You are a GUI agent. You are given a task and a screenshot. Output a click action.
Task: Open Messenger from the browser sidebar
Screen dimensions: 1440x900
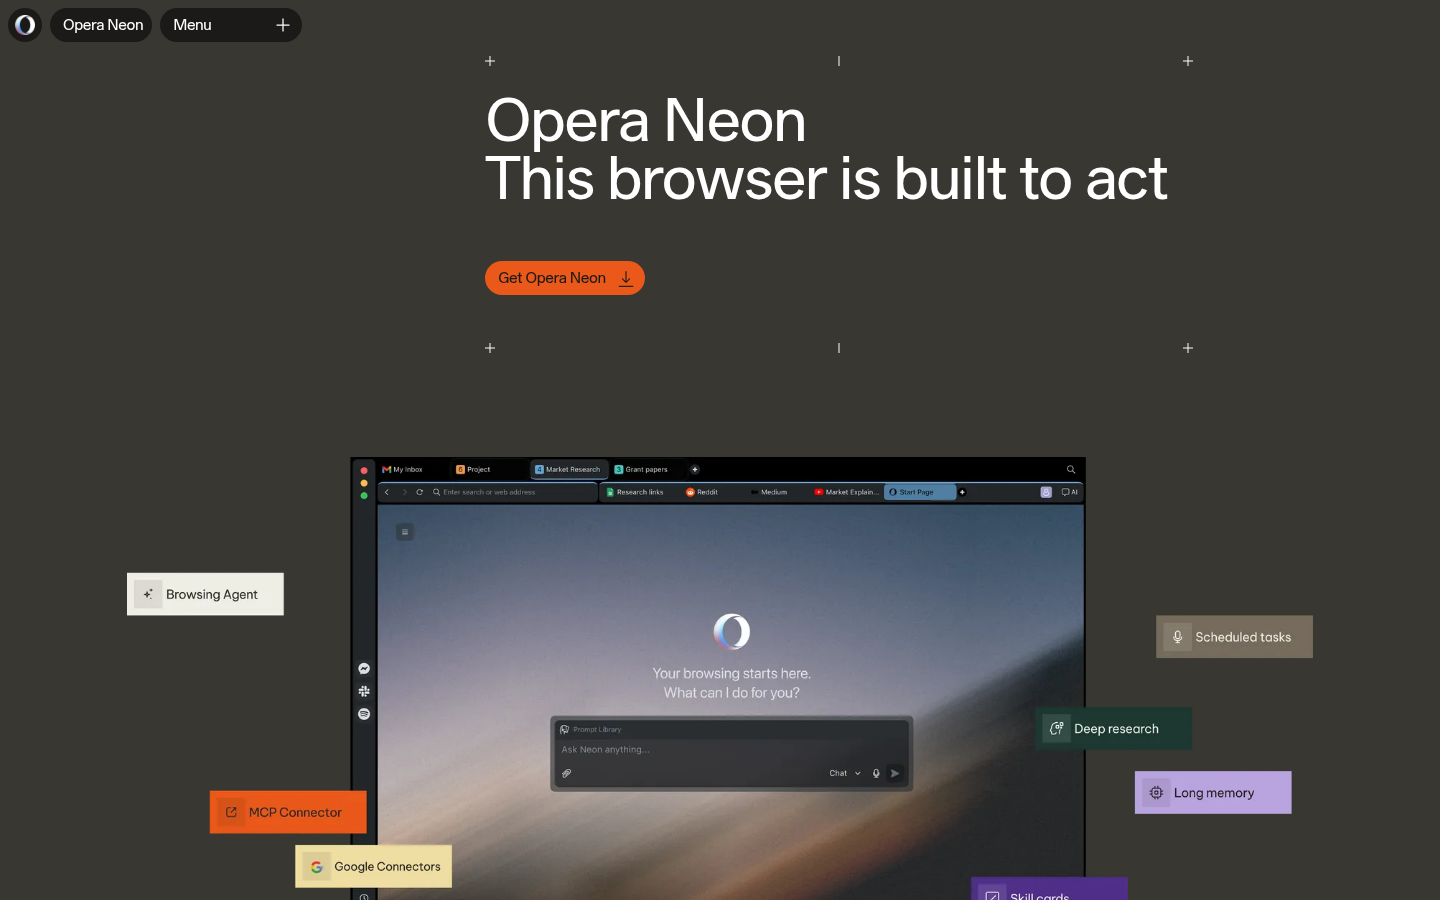(364, 669)
